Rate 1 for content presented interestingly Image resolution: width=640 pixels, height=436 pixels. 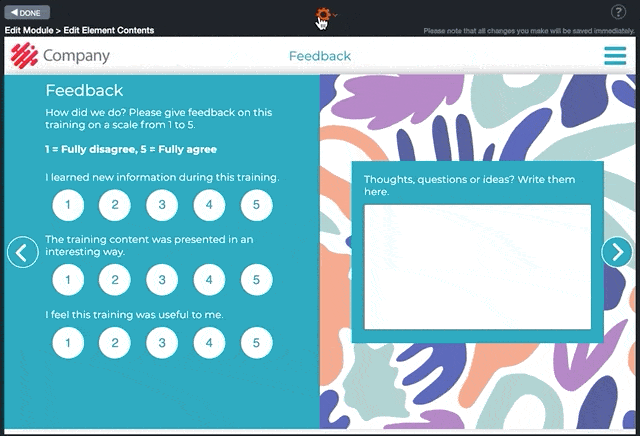click(68, 280)
